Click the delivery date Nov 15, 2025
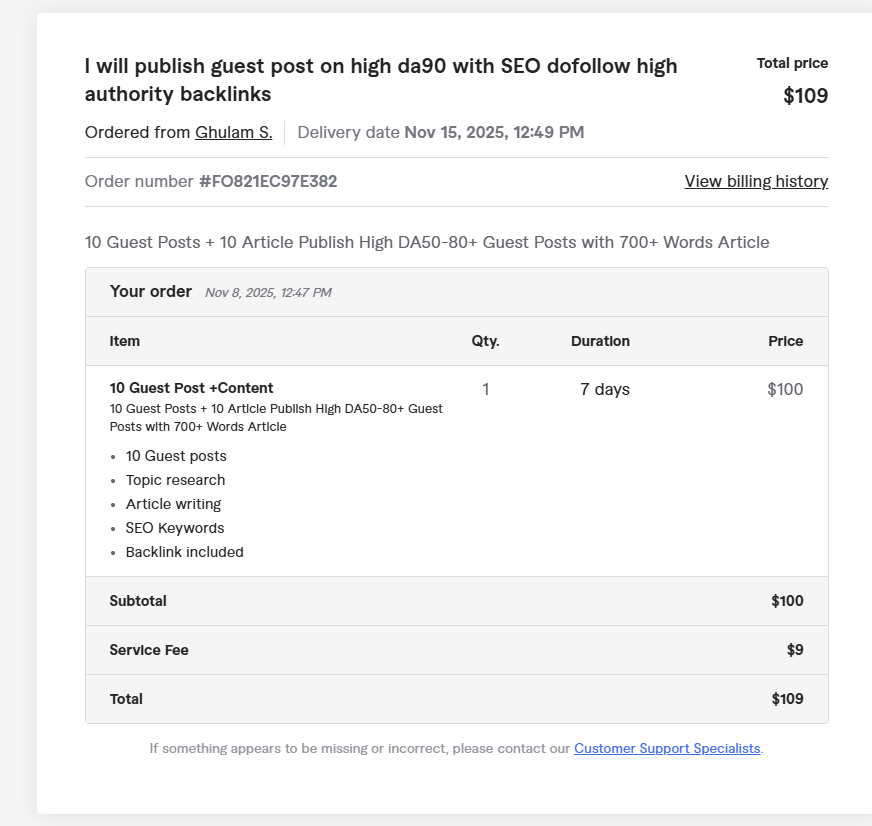This screenshot has width=872, height=826. [494, 132]
